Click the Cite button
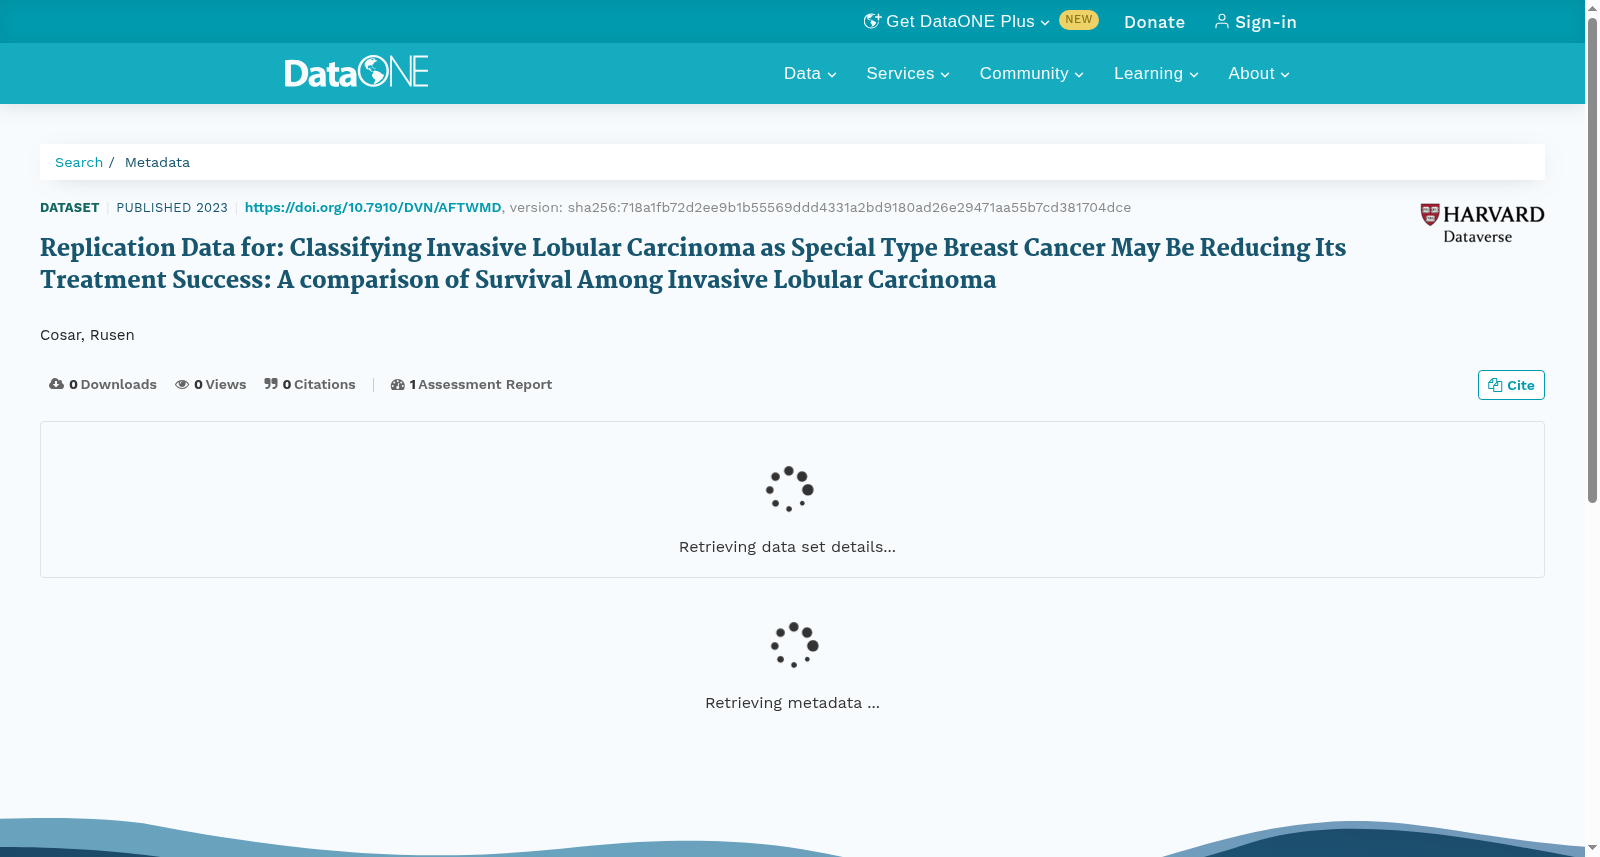Viewport: 1600px width, 857px height. tap(1511, 385)
